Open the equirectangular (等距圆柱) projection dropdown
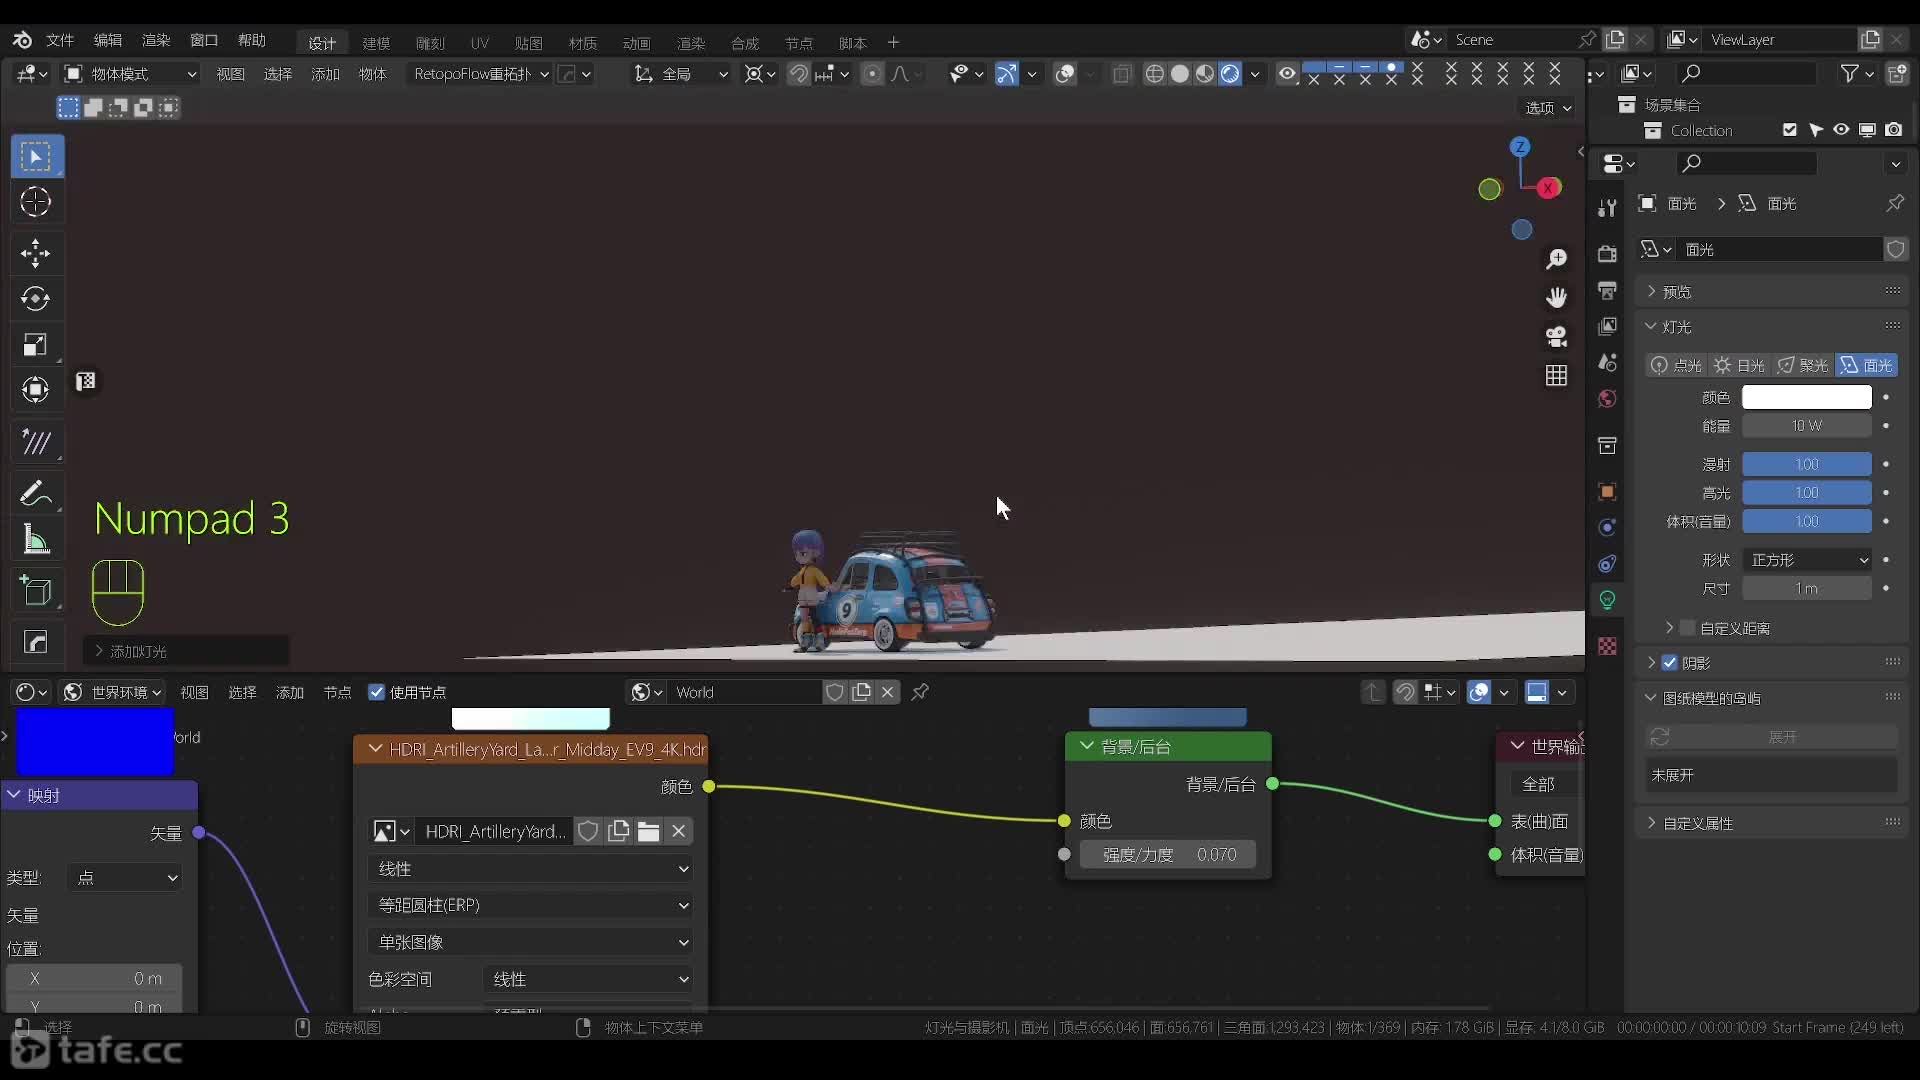 [x=530, y=905]
